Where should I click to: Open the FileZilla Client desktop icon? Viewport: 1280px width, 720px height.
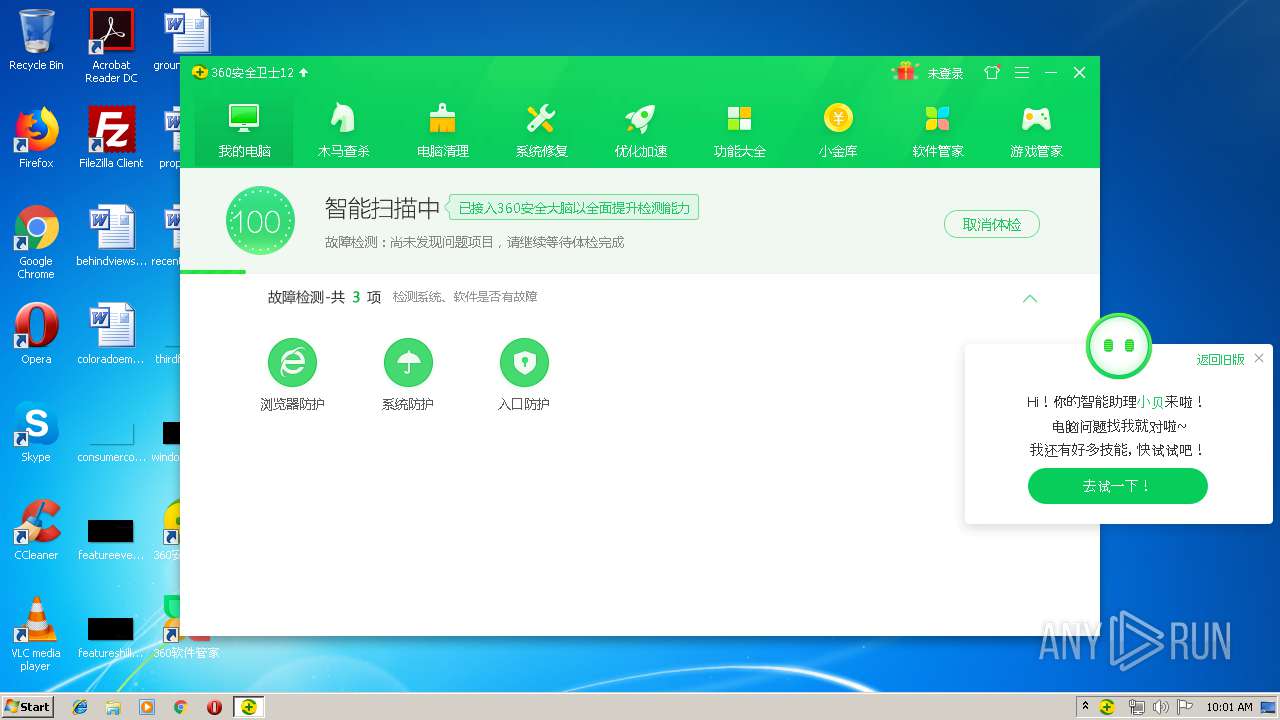[111, 138]
